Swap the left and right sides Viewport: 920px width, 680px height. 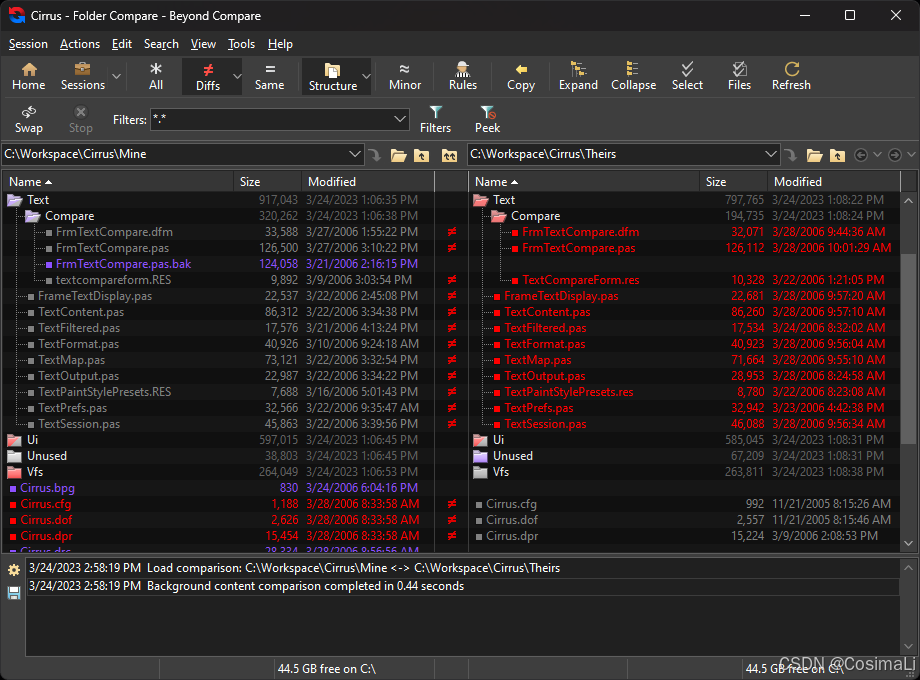[28, 119]
